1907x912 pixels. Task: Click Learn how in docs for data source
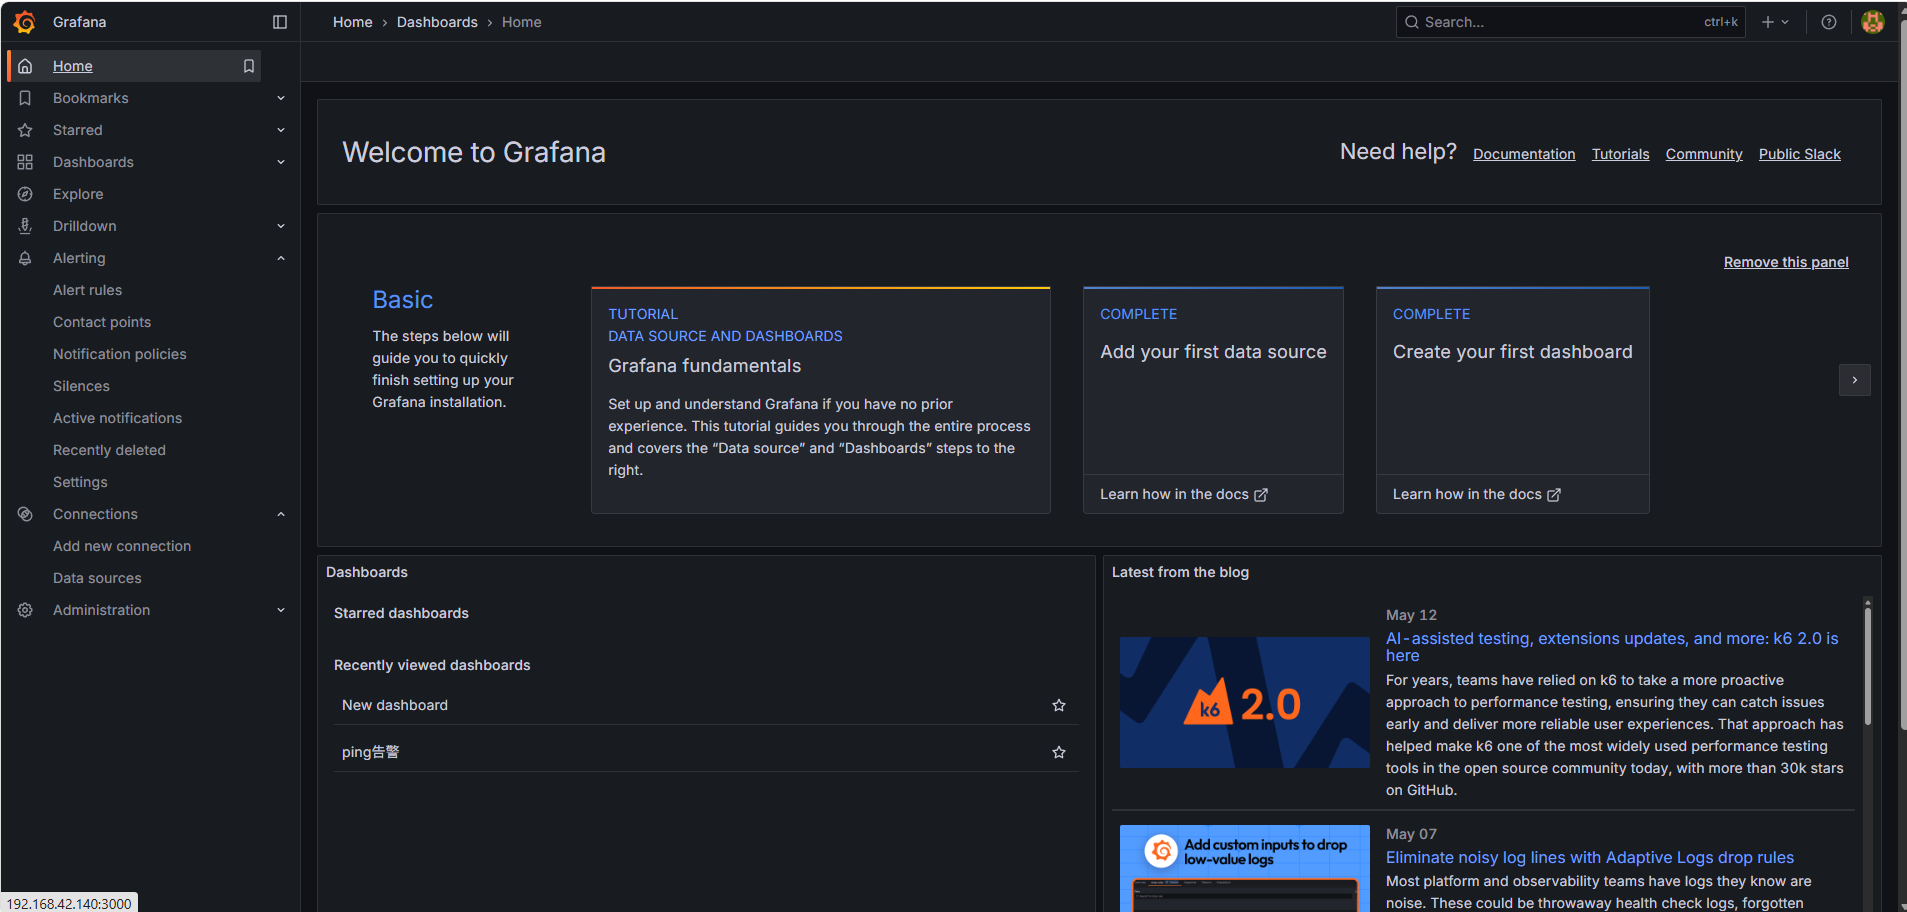[1184, 494]
